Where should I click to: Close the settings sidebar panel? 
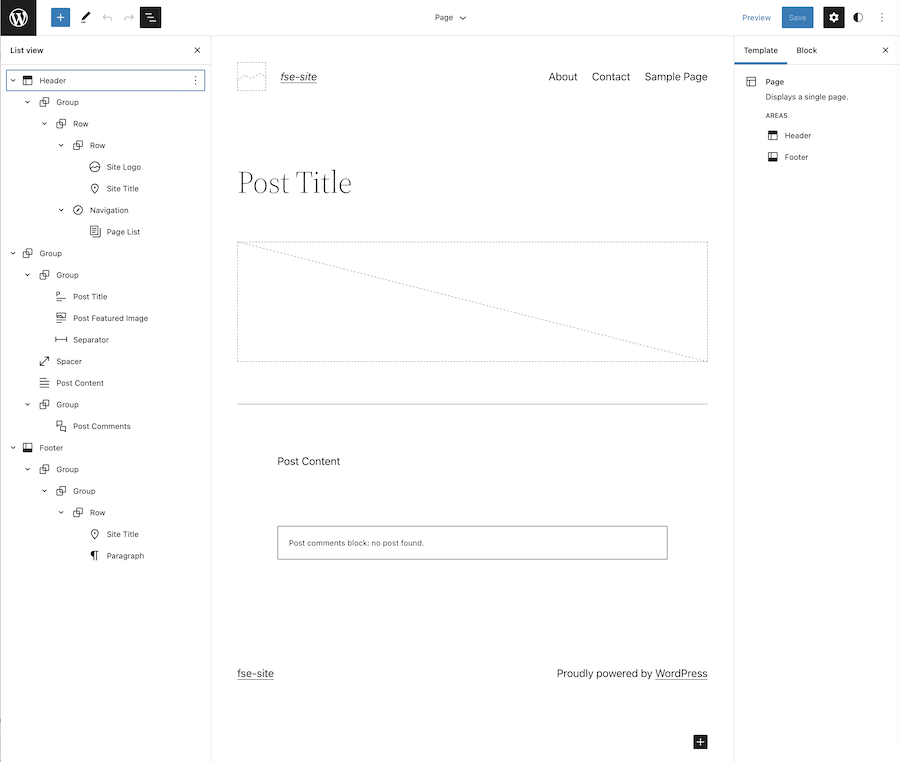point(885,50)
